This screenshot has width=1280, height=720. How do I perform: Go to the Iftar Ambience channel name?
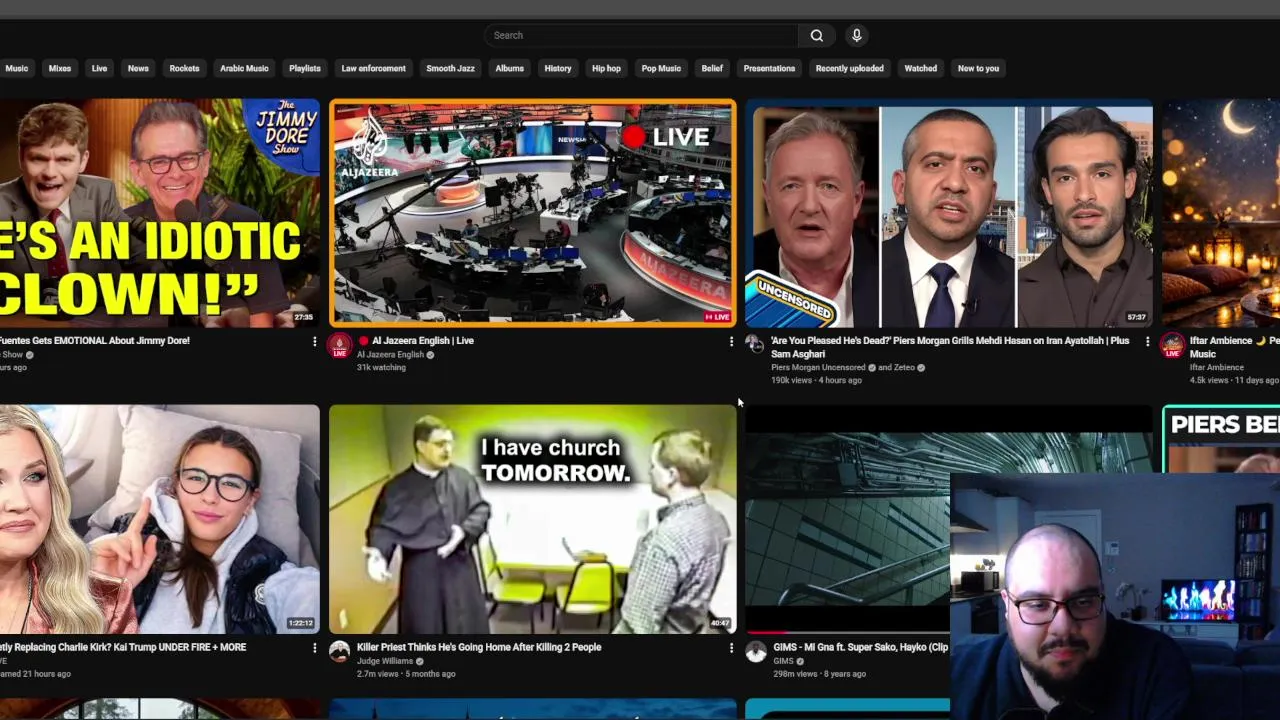[1217, 368]
